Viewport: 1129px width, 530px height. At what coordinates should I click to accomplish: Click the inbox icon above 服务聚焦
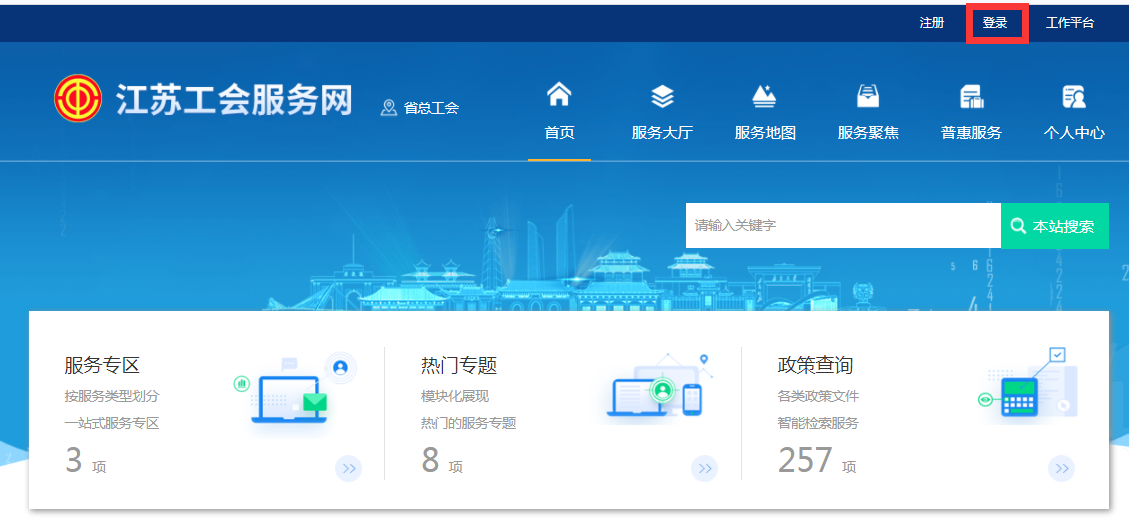pyautogui.click(x=868, y=96)
